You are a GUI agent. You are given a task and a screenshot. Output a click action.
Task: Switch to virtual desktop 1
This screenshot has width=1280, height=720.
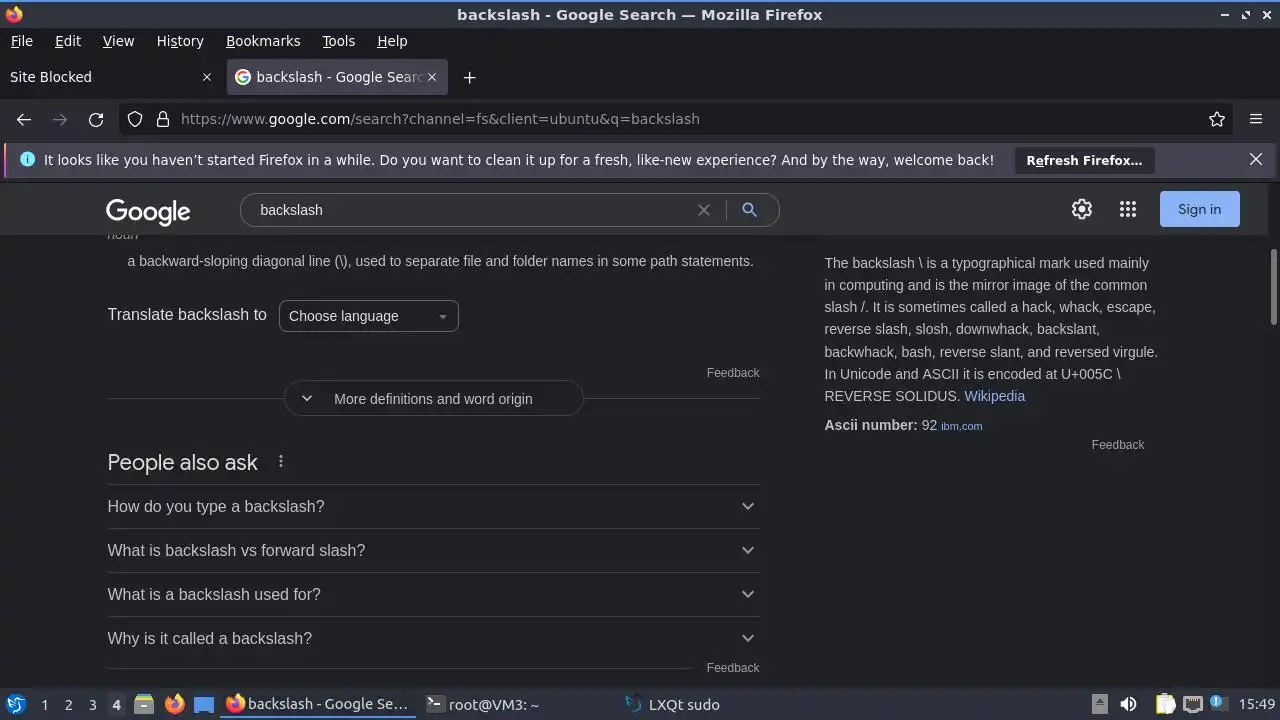coord(44,705)
